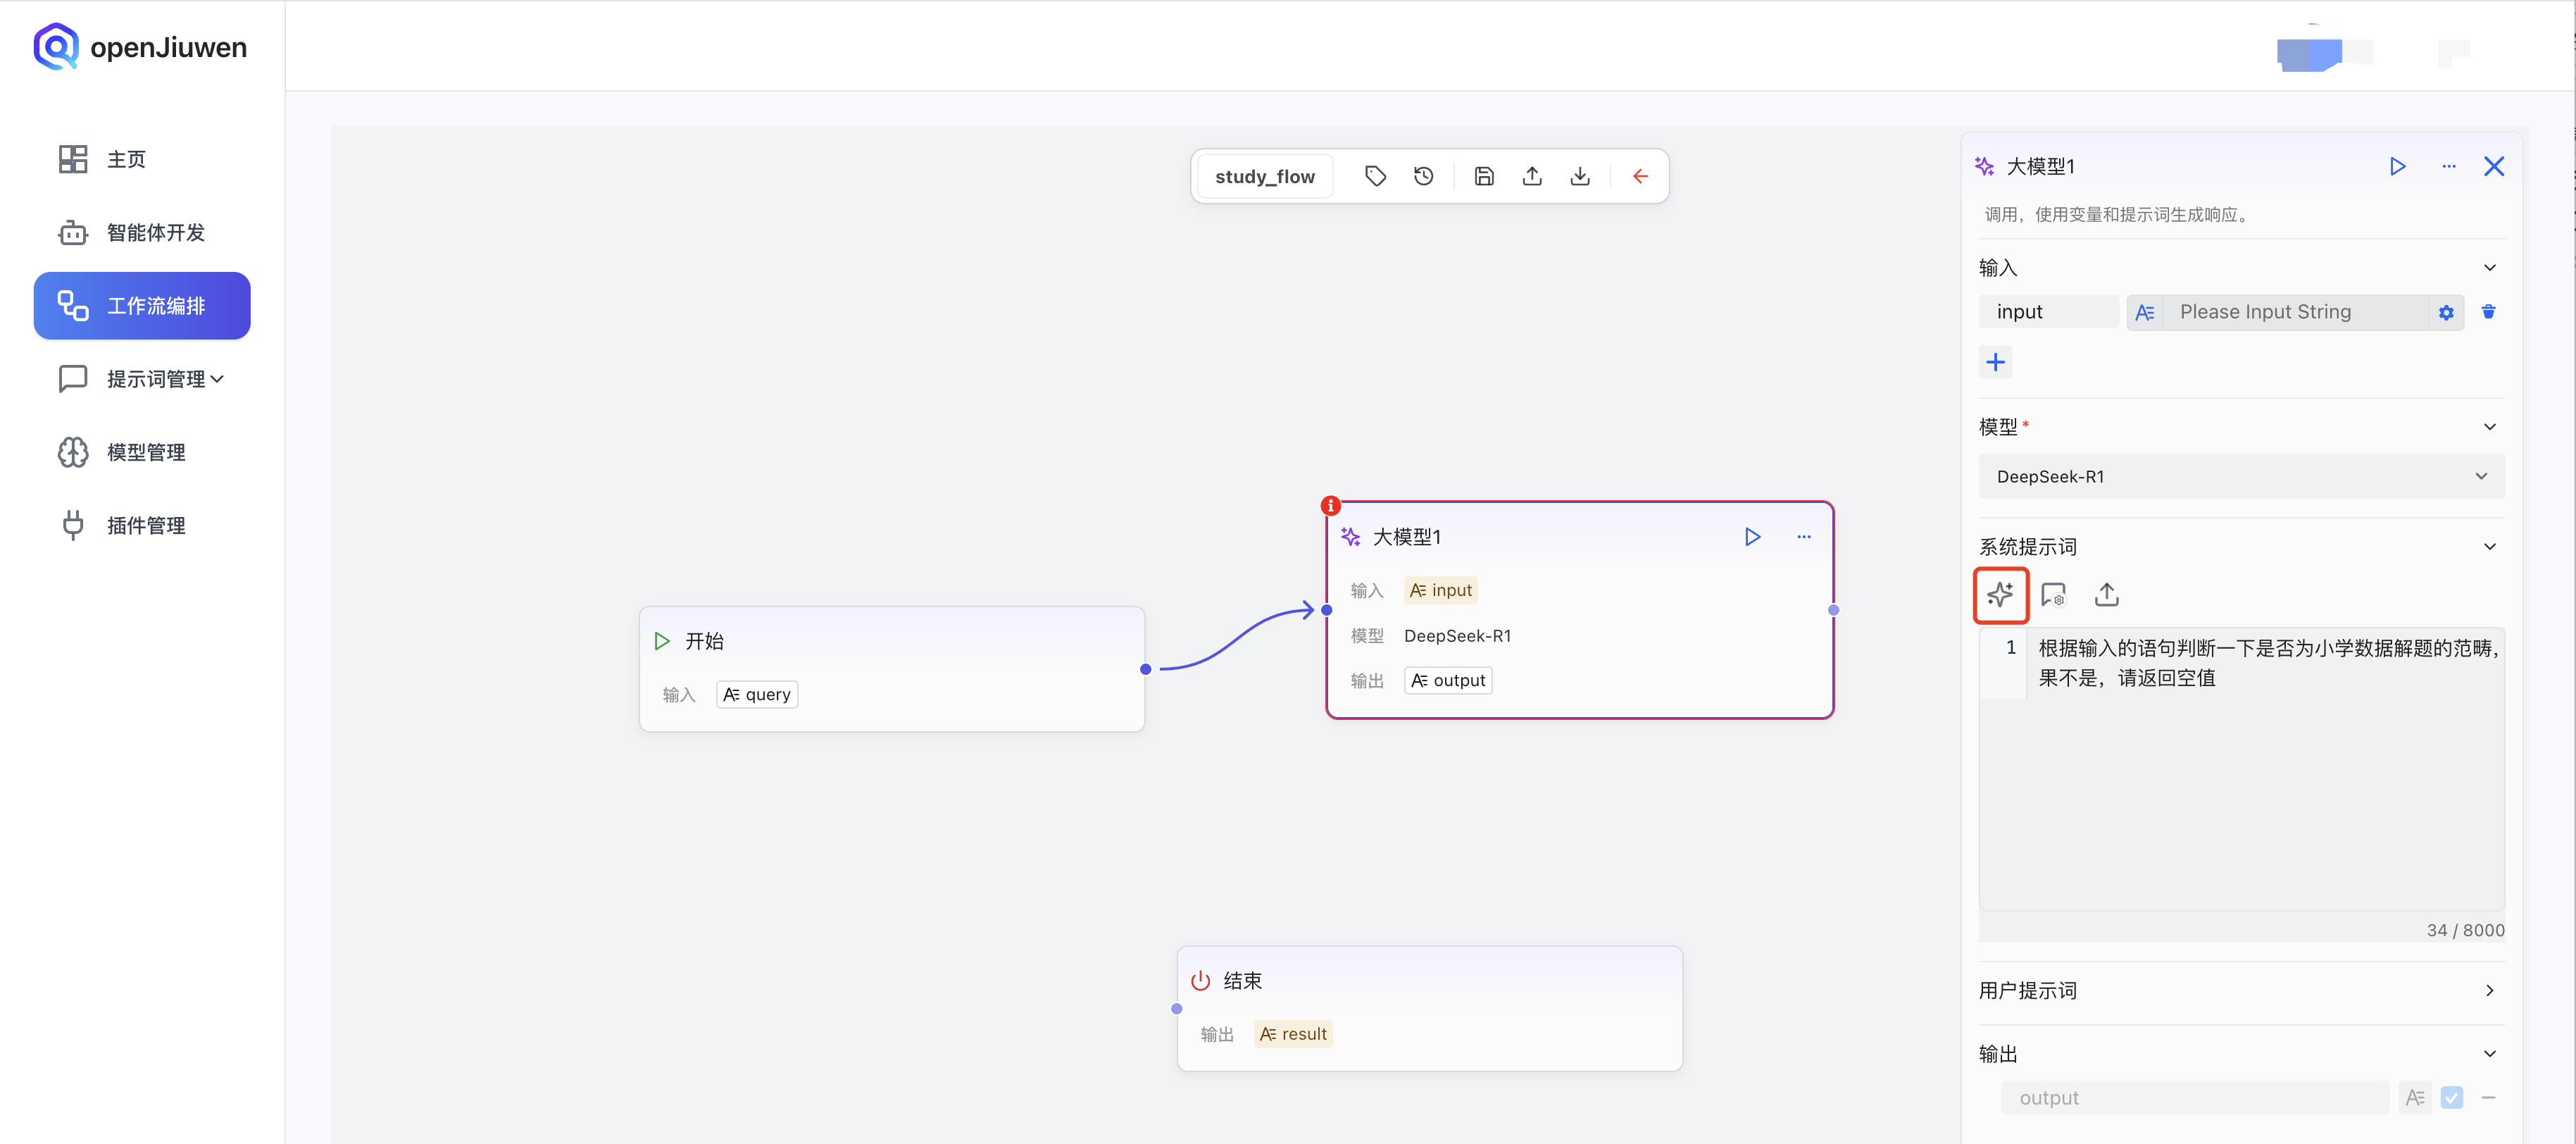2576x1144 pixels.
Task: Save the workflow with floppy disk icon
Action: pyautogui.click(x=1484, y=177)
